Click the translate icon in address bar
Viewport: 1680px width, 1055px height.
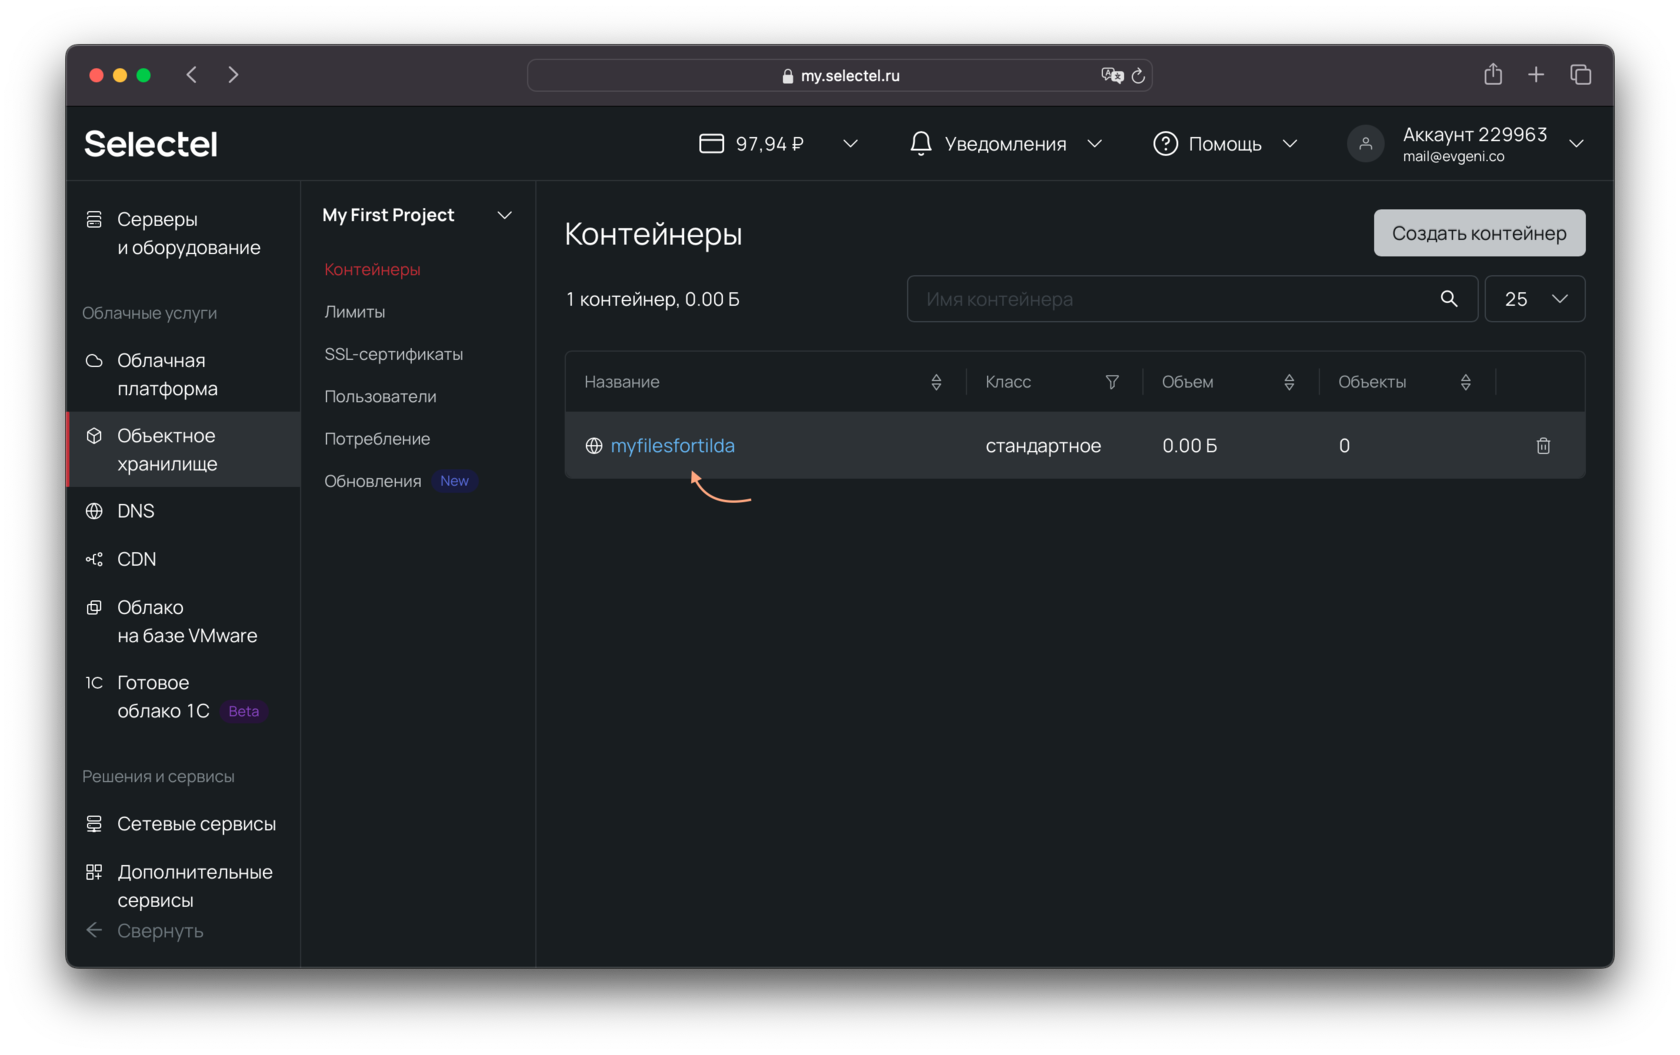(x=1112, y=76)
